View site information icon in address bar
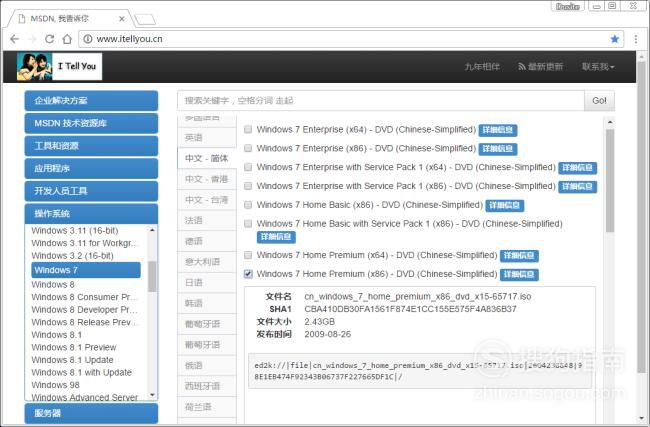The image size is (650, 427). (87, 39)
